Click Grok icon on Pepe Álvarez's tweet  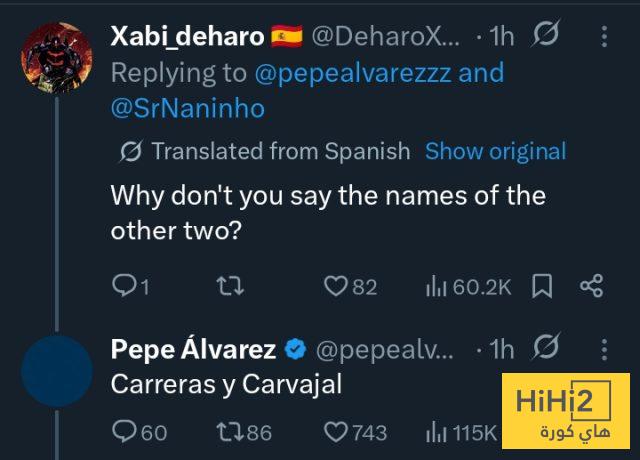(546, 349)
